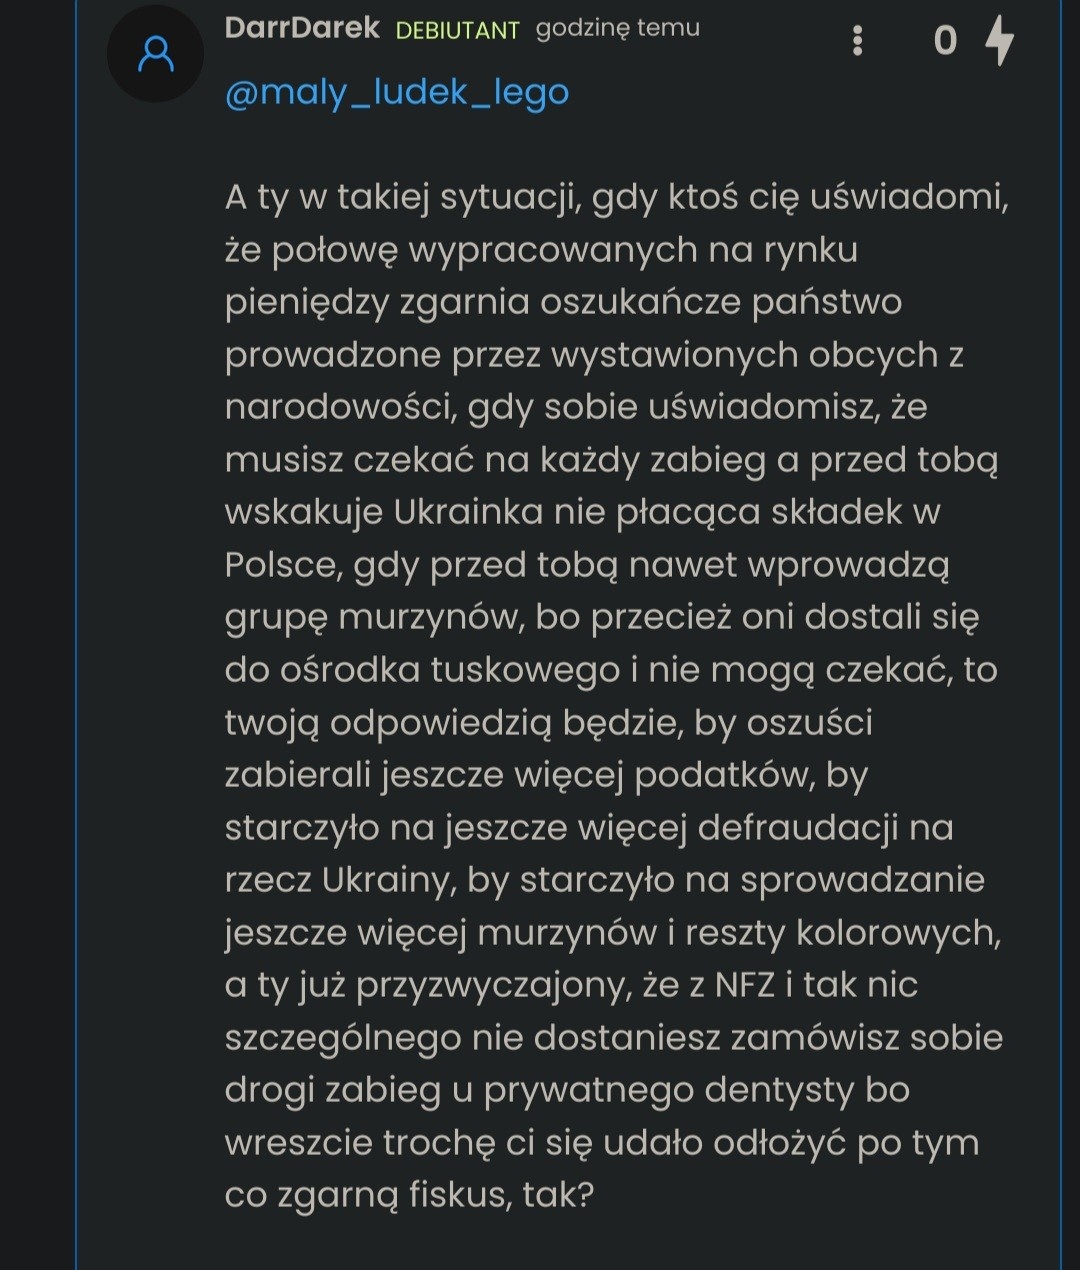Open the DarrDarek username profile link
Viewport: 1080px width, 1270px height.
(x=302, y=28)
